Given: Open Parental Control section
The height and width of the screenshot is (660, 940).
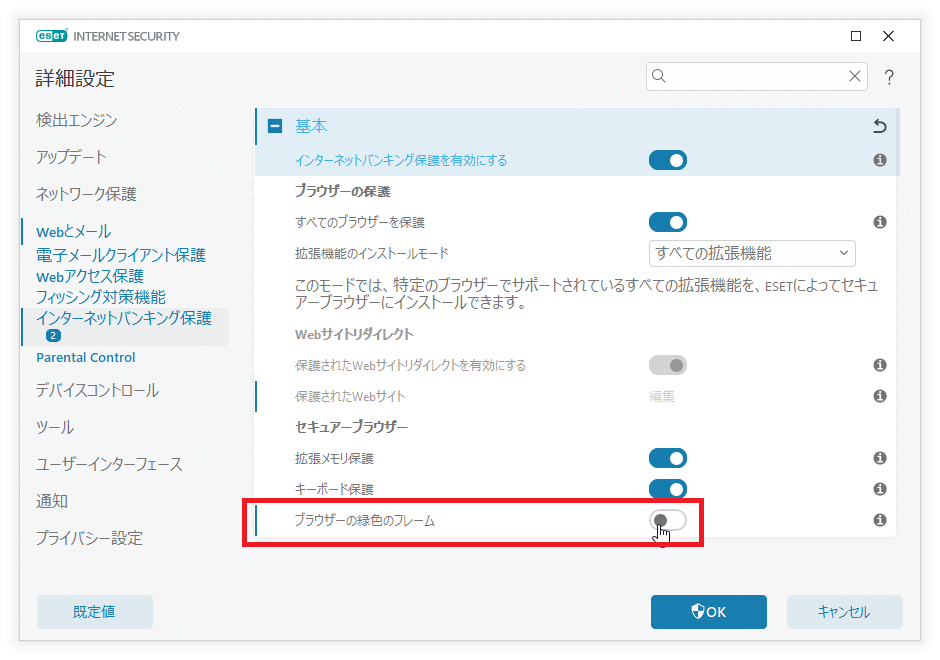Looking at the screenshot, I should [86, 357].
